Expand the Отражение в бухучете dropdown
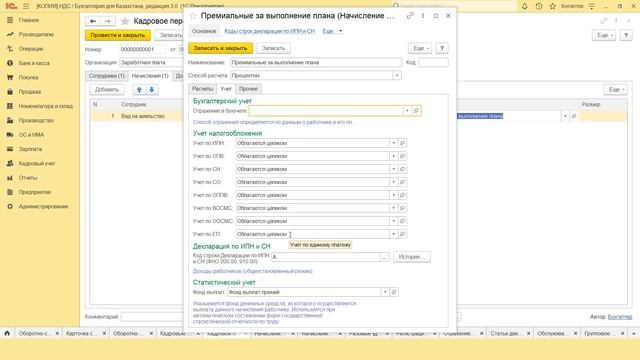 407,111
